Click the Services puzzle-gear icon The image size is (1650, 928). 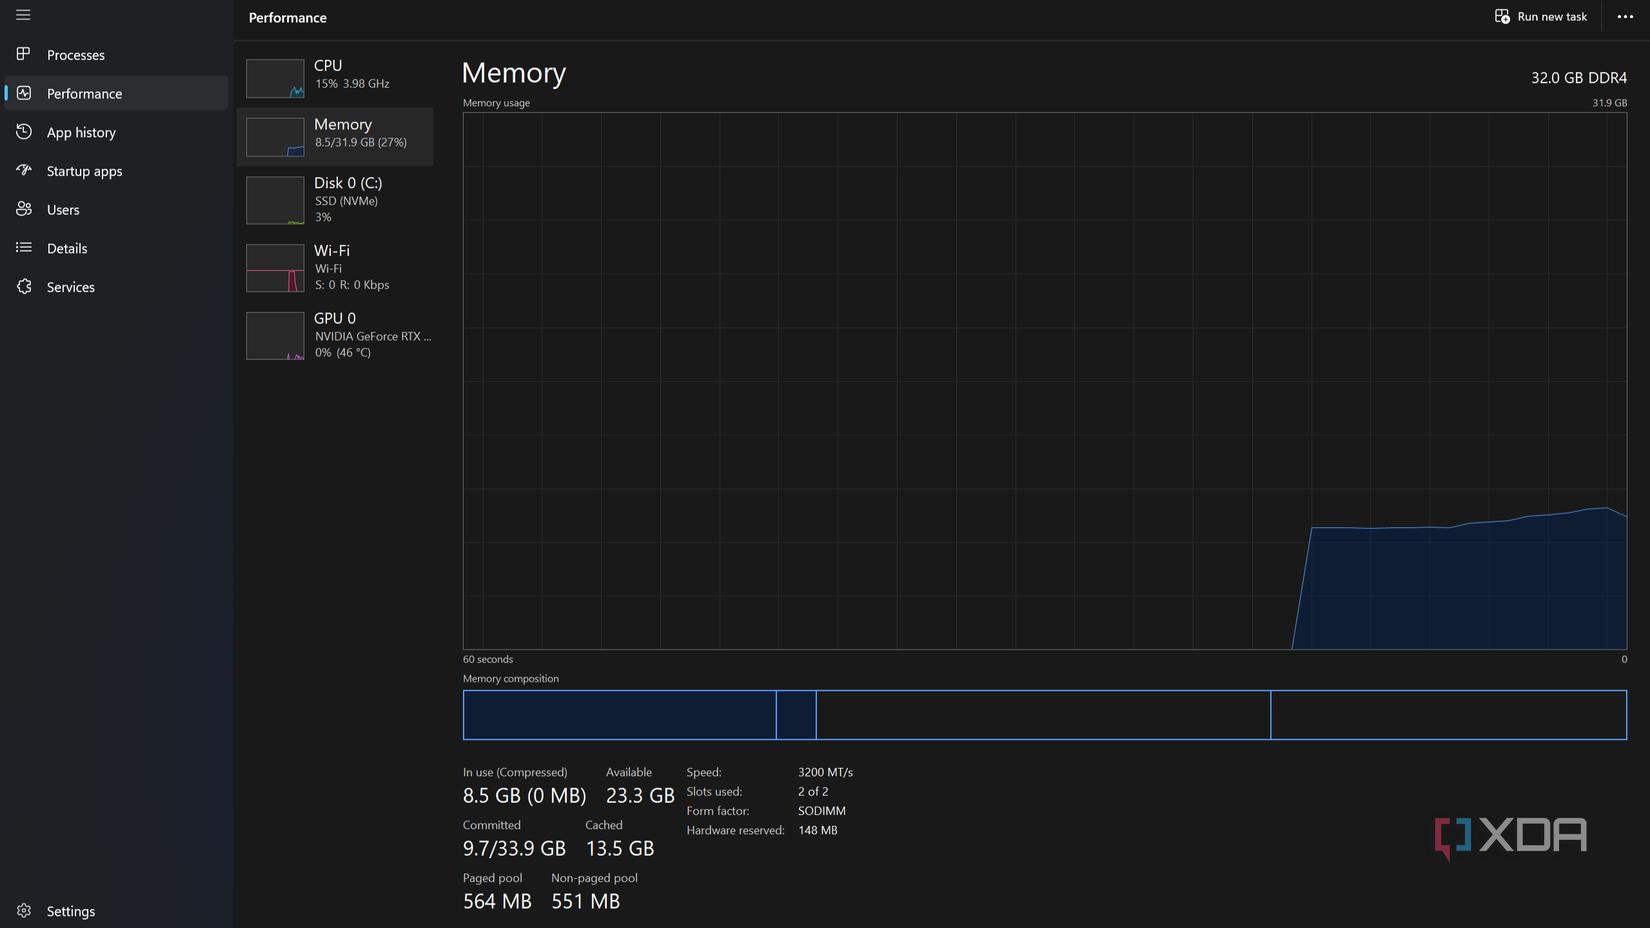[x=23, y=286]
